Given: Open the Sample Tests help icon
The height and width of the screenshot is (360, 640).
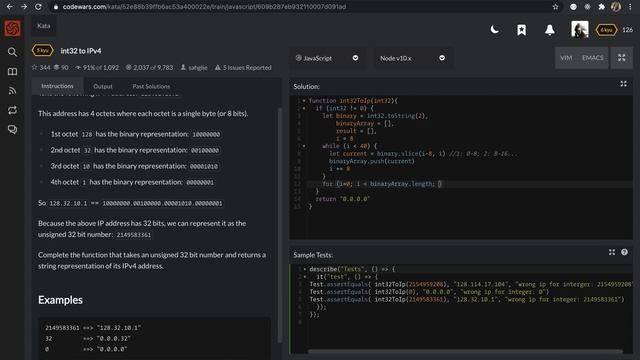Looking at the screenshot, I should coord(624,252).
